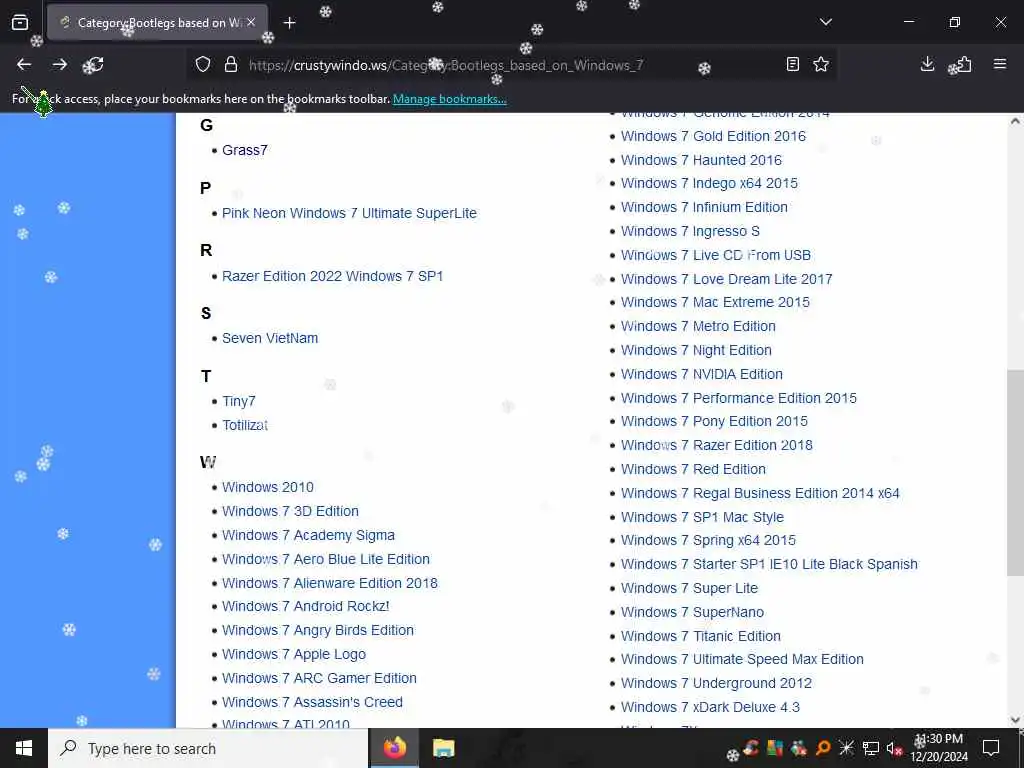The image size is (1024, 768).
Task: Open Windows 7 Haunted 2016 link
Action: [701, 160]
